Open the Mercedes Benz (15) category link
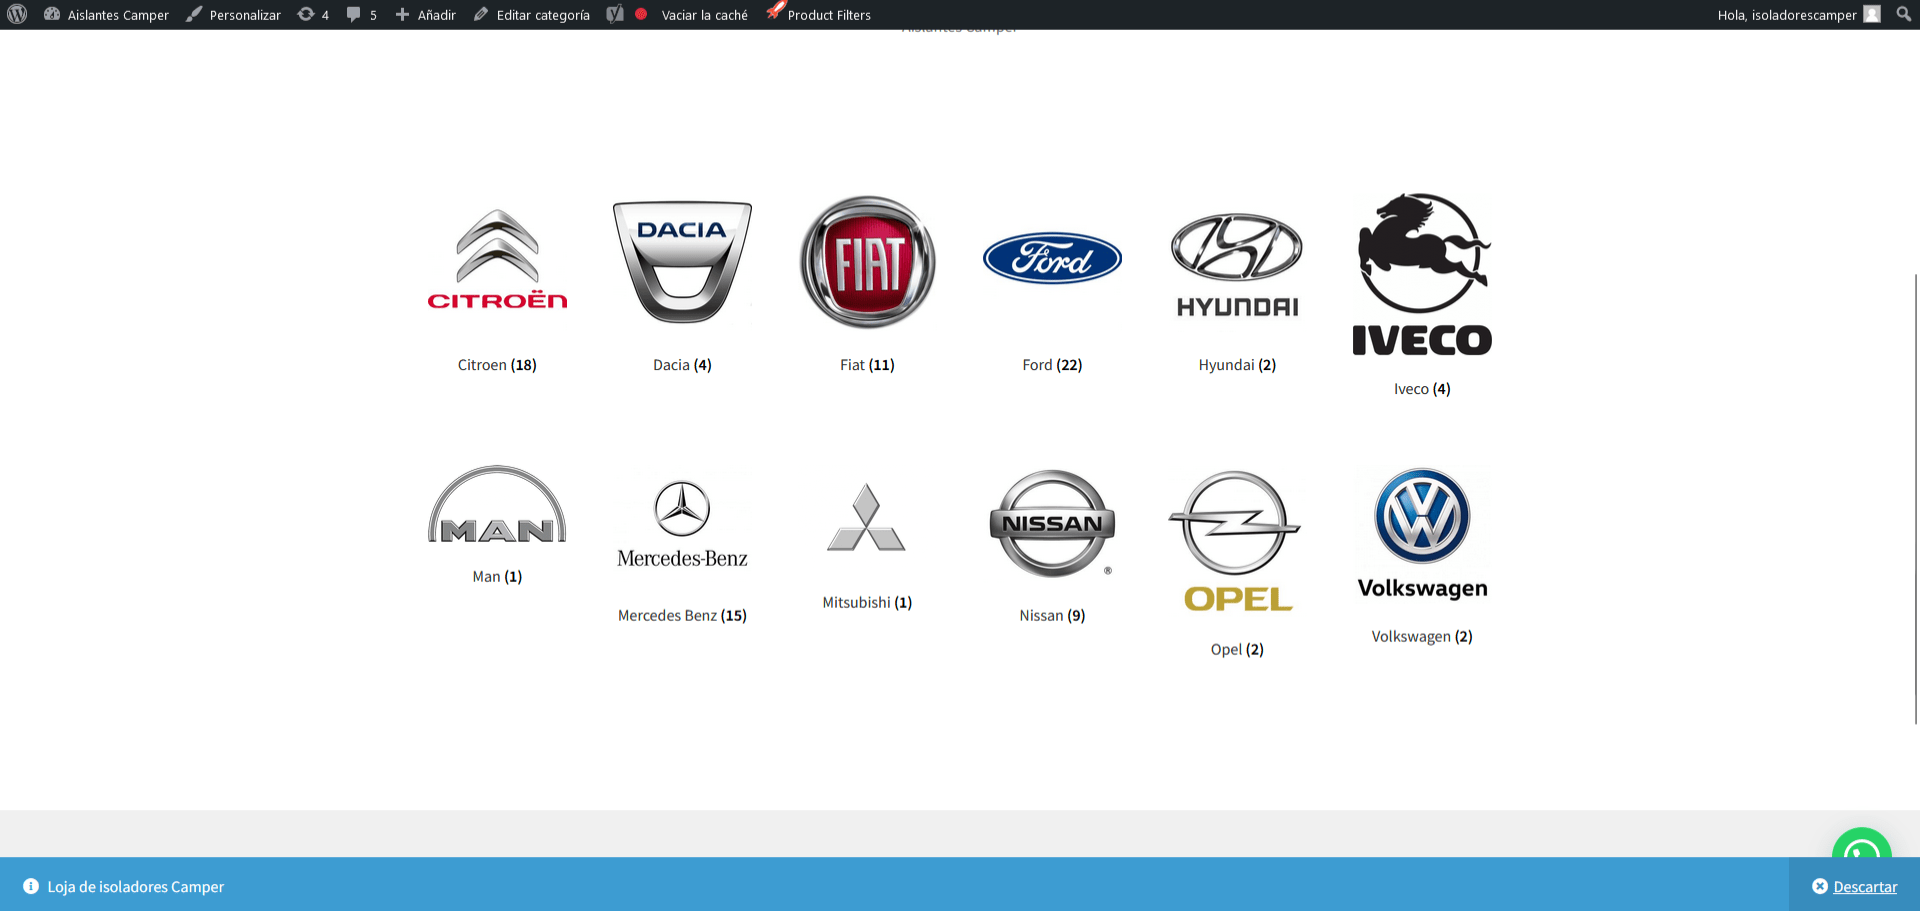 click(682, 616)
